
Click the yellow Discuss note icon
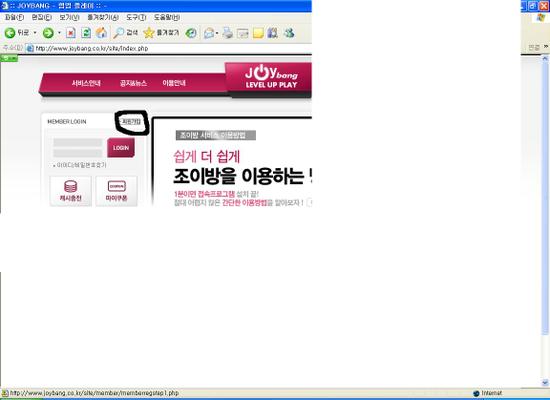[x=258, y=33]
